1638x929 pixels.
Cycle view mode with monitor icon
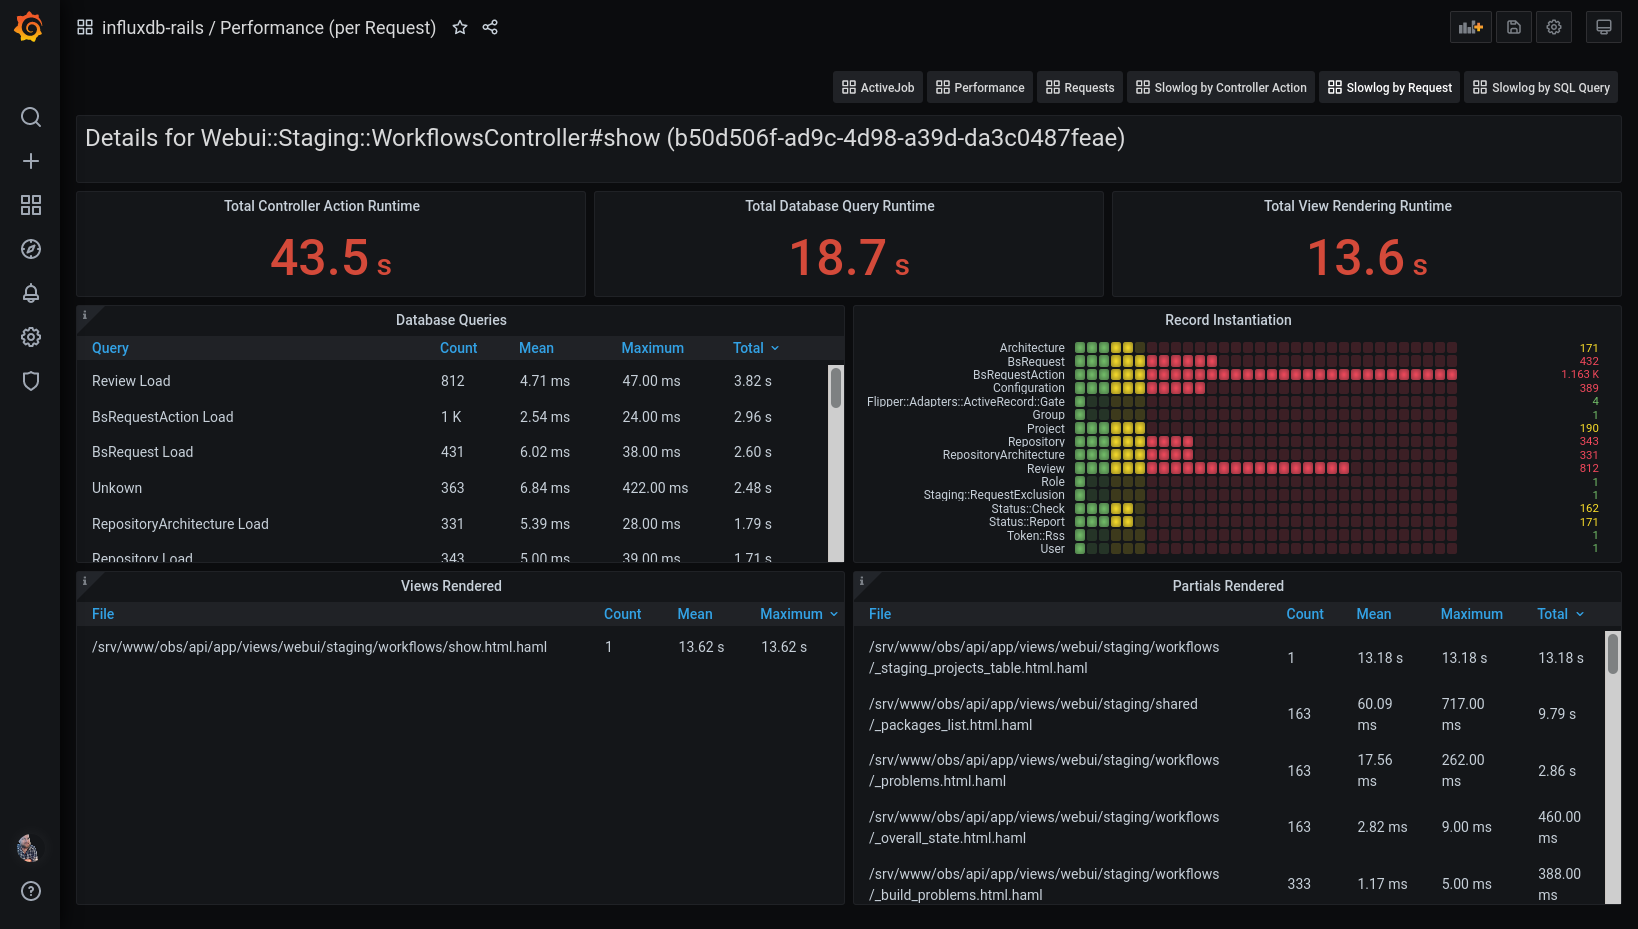[x=1603, y=27]
